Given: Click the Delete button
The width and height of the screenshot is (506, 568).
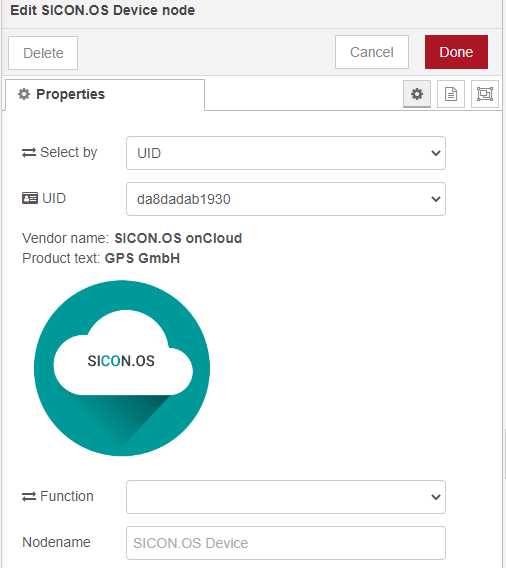Looking at the screenshot, I should [x=43, y=53].
